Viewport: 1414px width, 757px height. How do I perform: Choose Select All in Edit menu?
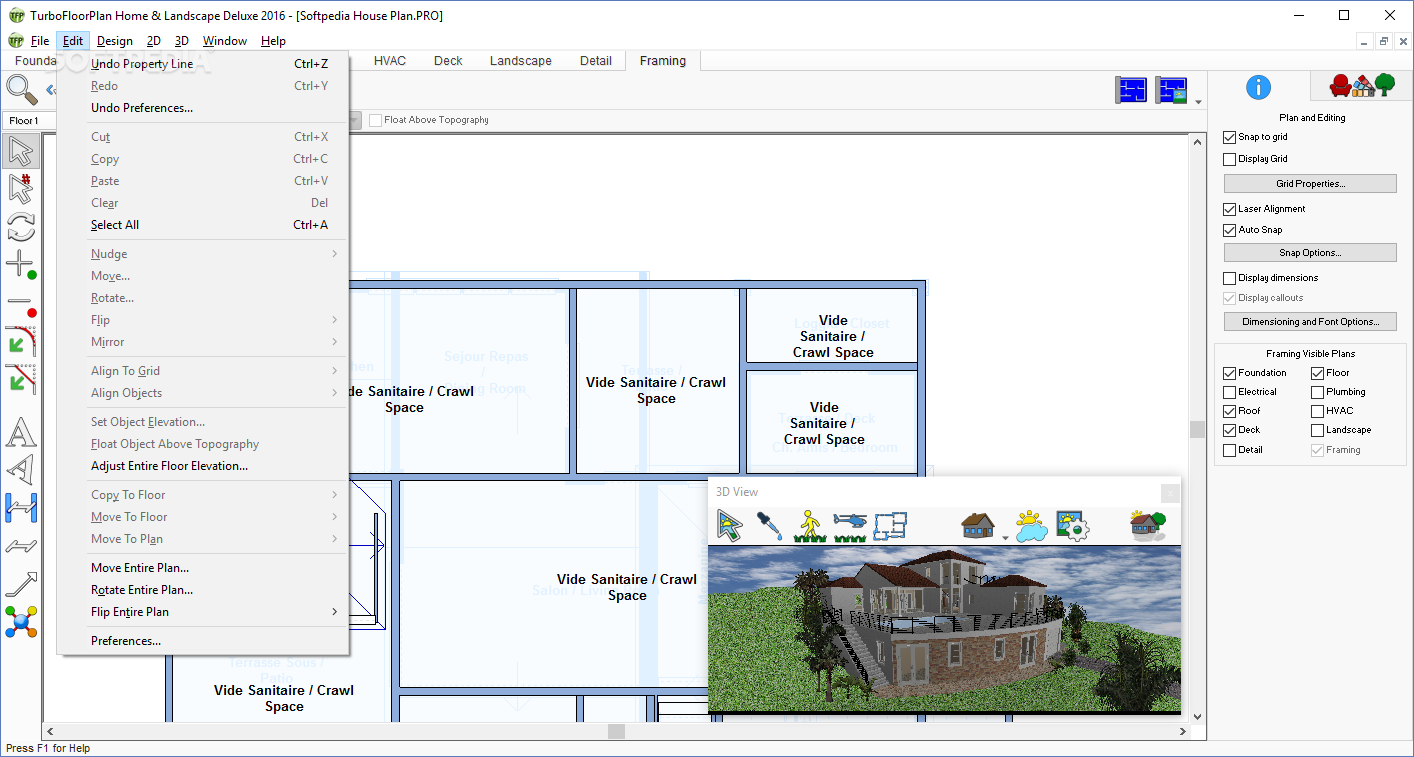point(202,225)
